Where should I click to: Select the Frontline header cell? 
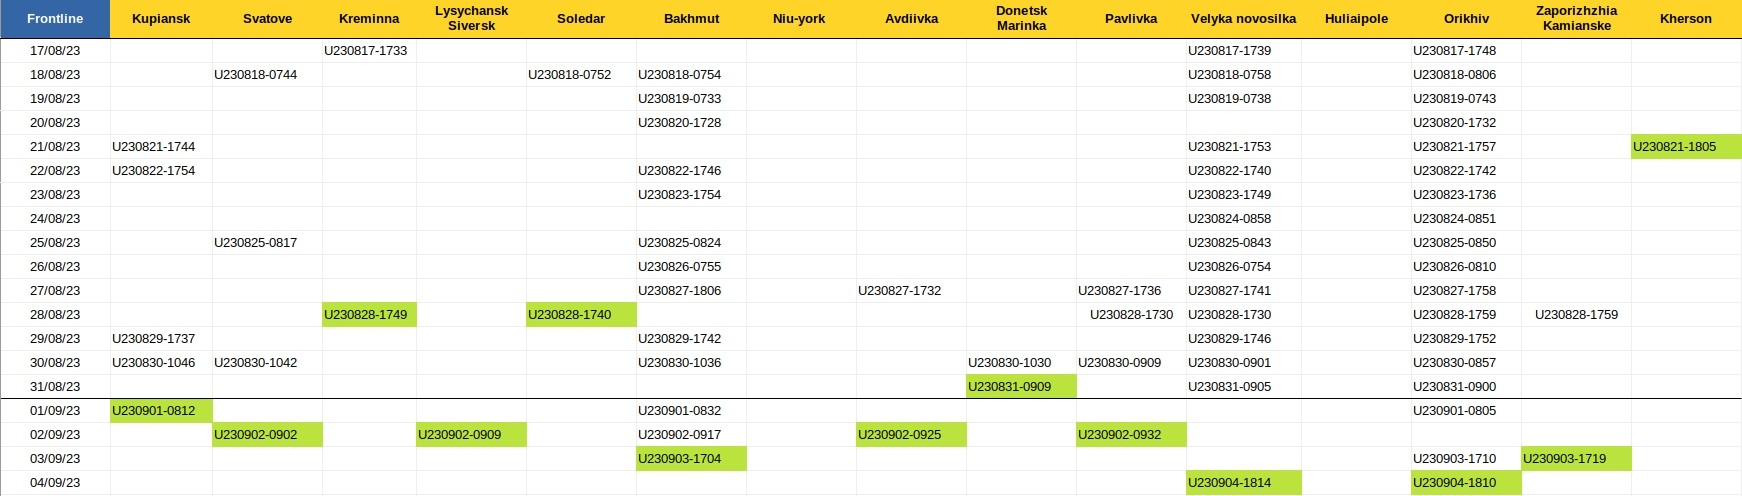point(55,19)
